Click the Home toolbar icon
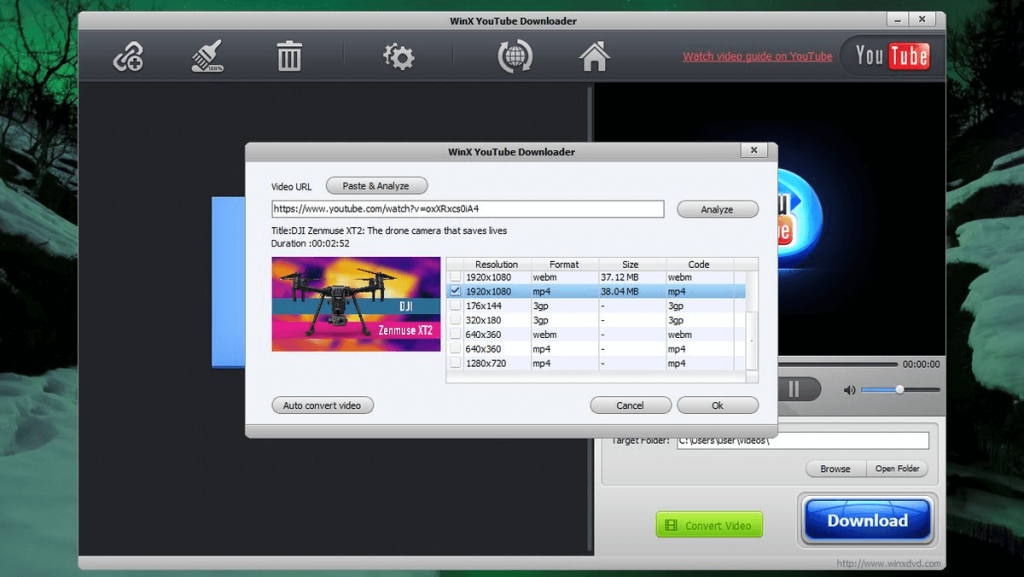 594,56
